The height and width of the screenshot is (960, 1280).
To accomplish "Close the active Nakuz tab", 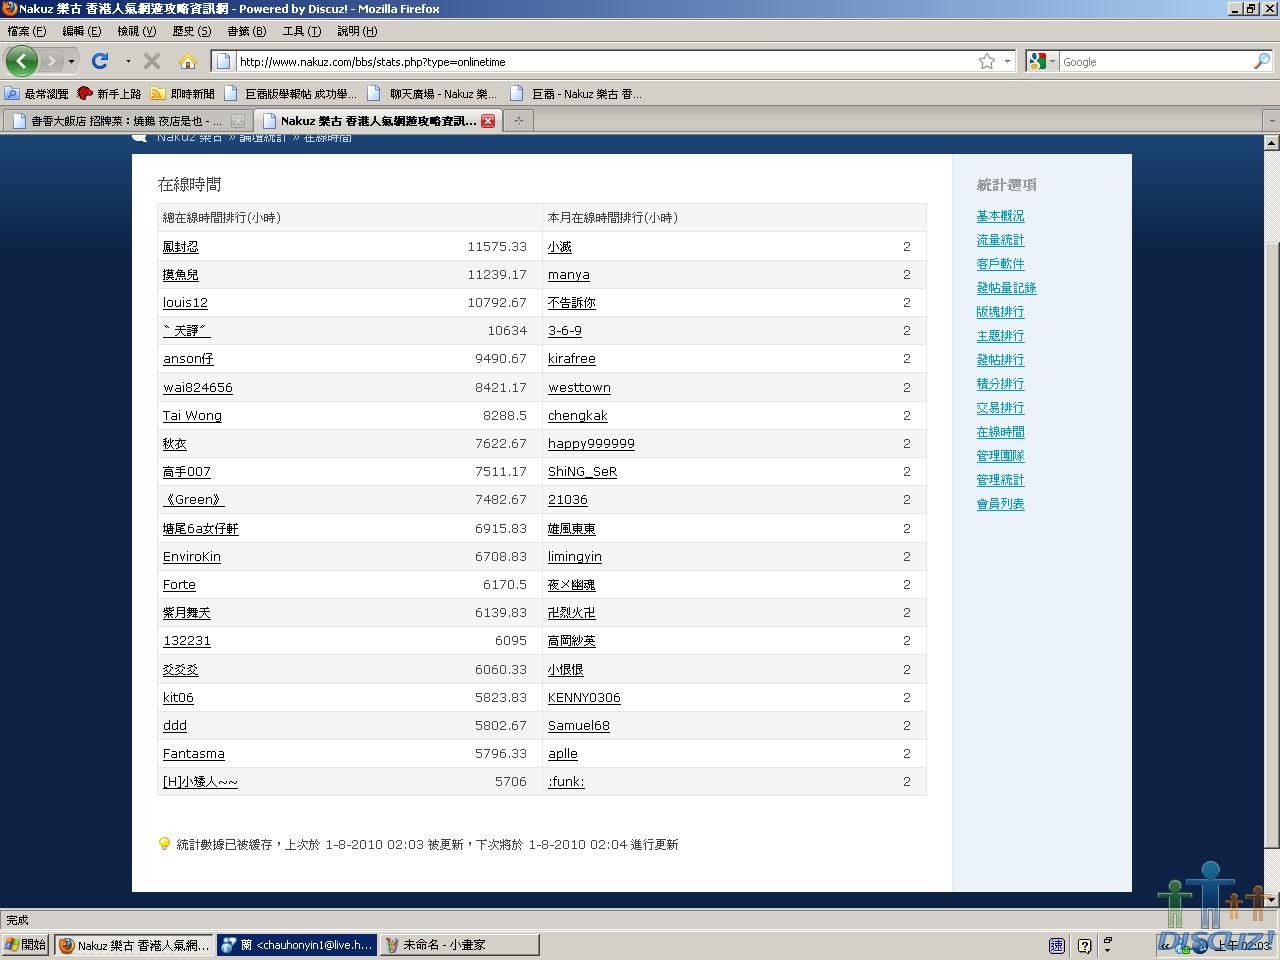I will pyautogui.click(x=488, y=121).
